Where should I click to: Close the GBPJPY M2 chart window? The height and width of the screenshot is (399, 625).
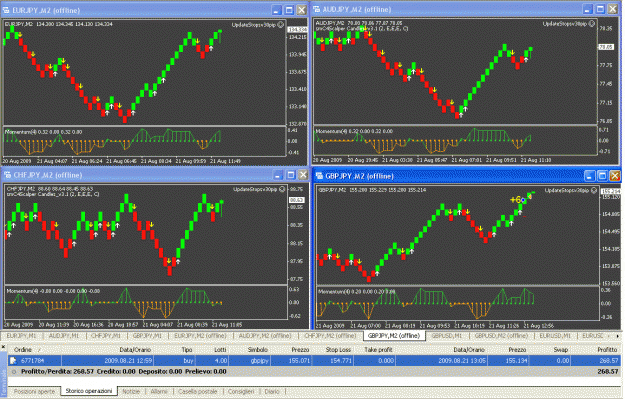[x=615, y=176]
